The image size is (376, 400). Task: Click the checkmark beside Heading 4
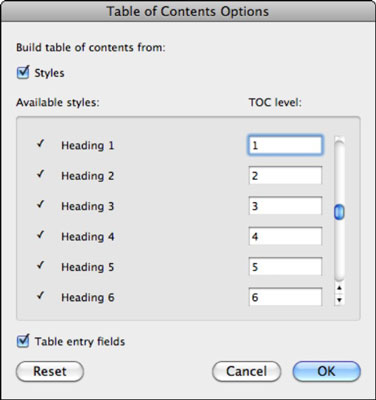(40, 235)
